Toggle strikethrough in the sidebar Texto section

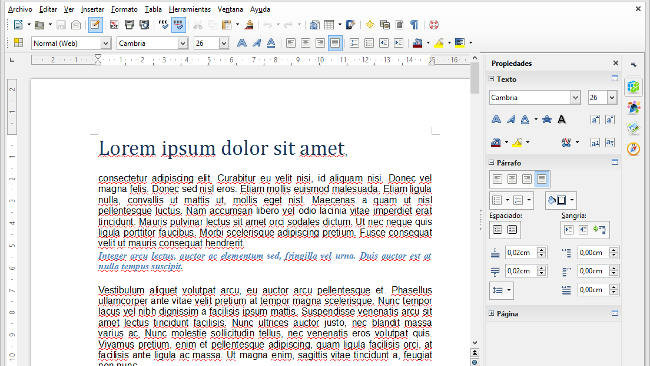pyautogui.click(x=547, y=120)
